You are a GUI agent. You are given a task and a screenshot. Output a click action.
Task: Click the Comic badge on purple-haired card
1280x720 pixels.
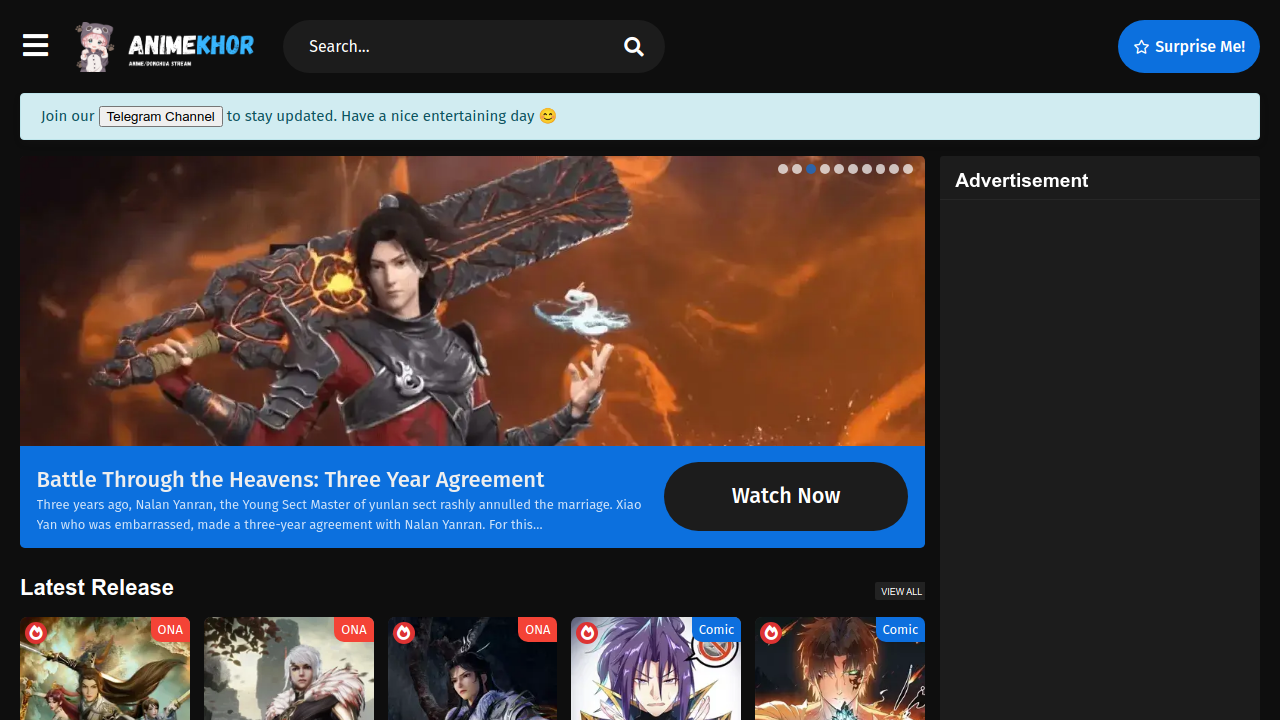[716, 630]
